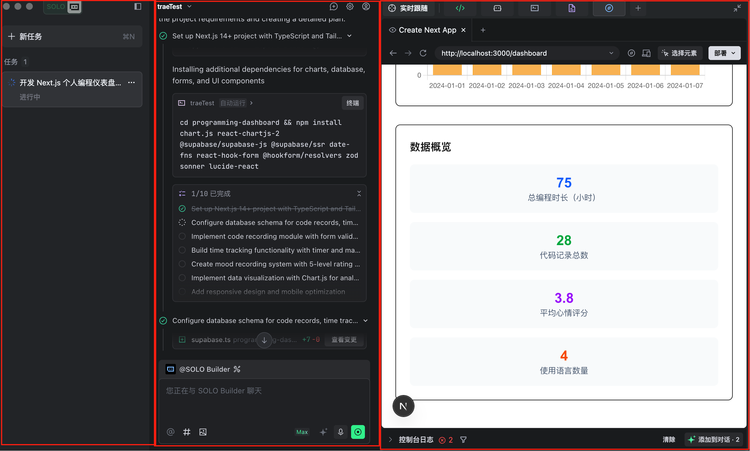Optimize the prompt with sparkle icon
The image size is (750, 451).
323,432
